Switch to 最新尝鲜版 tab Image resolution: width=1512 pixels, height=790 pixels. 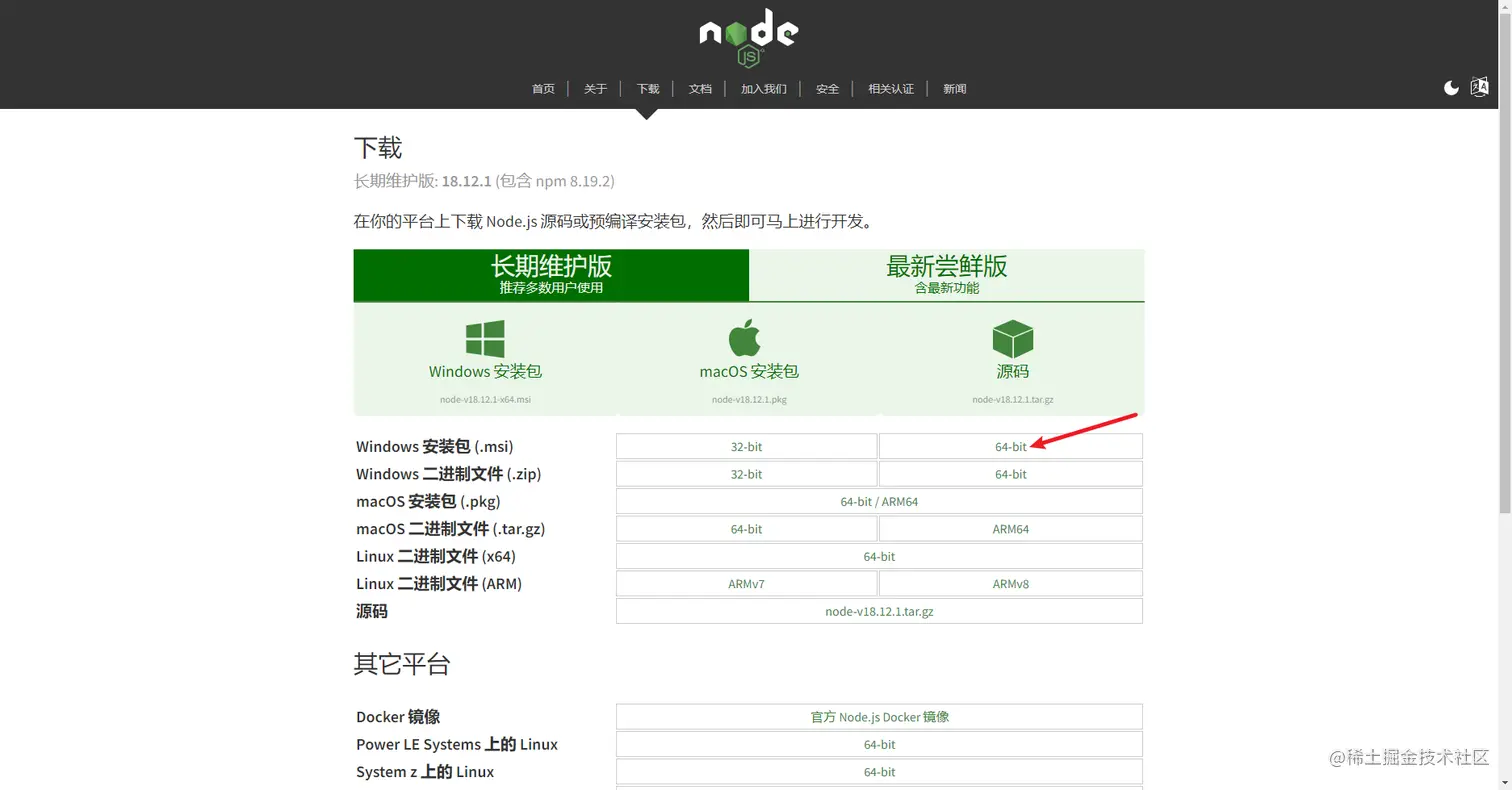point(947,275)
